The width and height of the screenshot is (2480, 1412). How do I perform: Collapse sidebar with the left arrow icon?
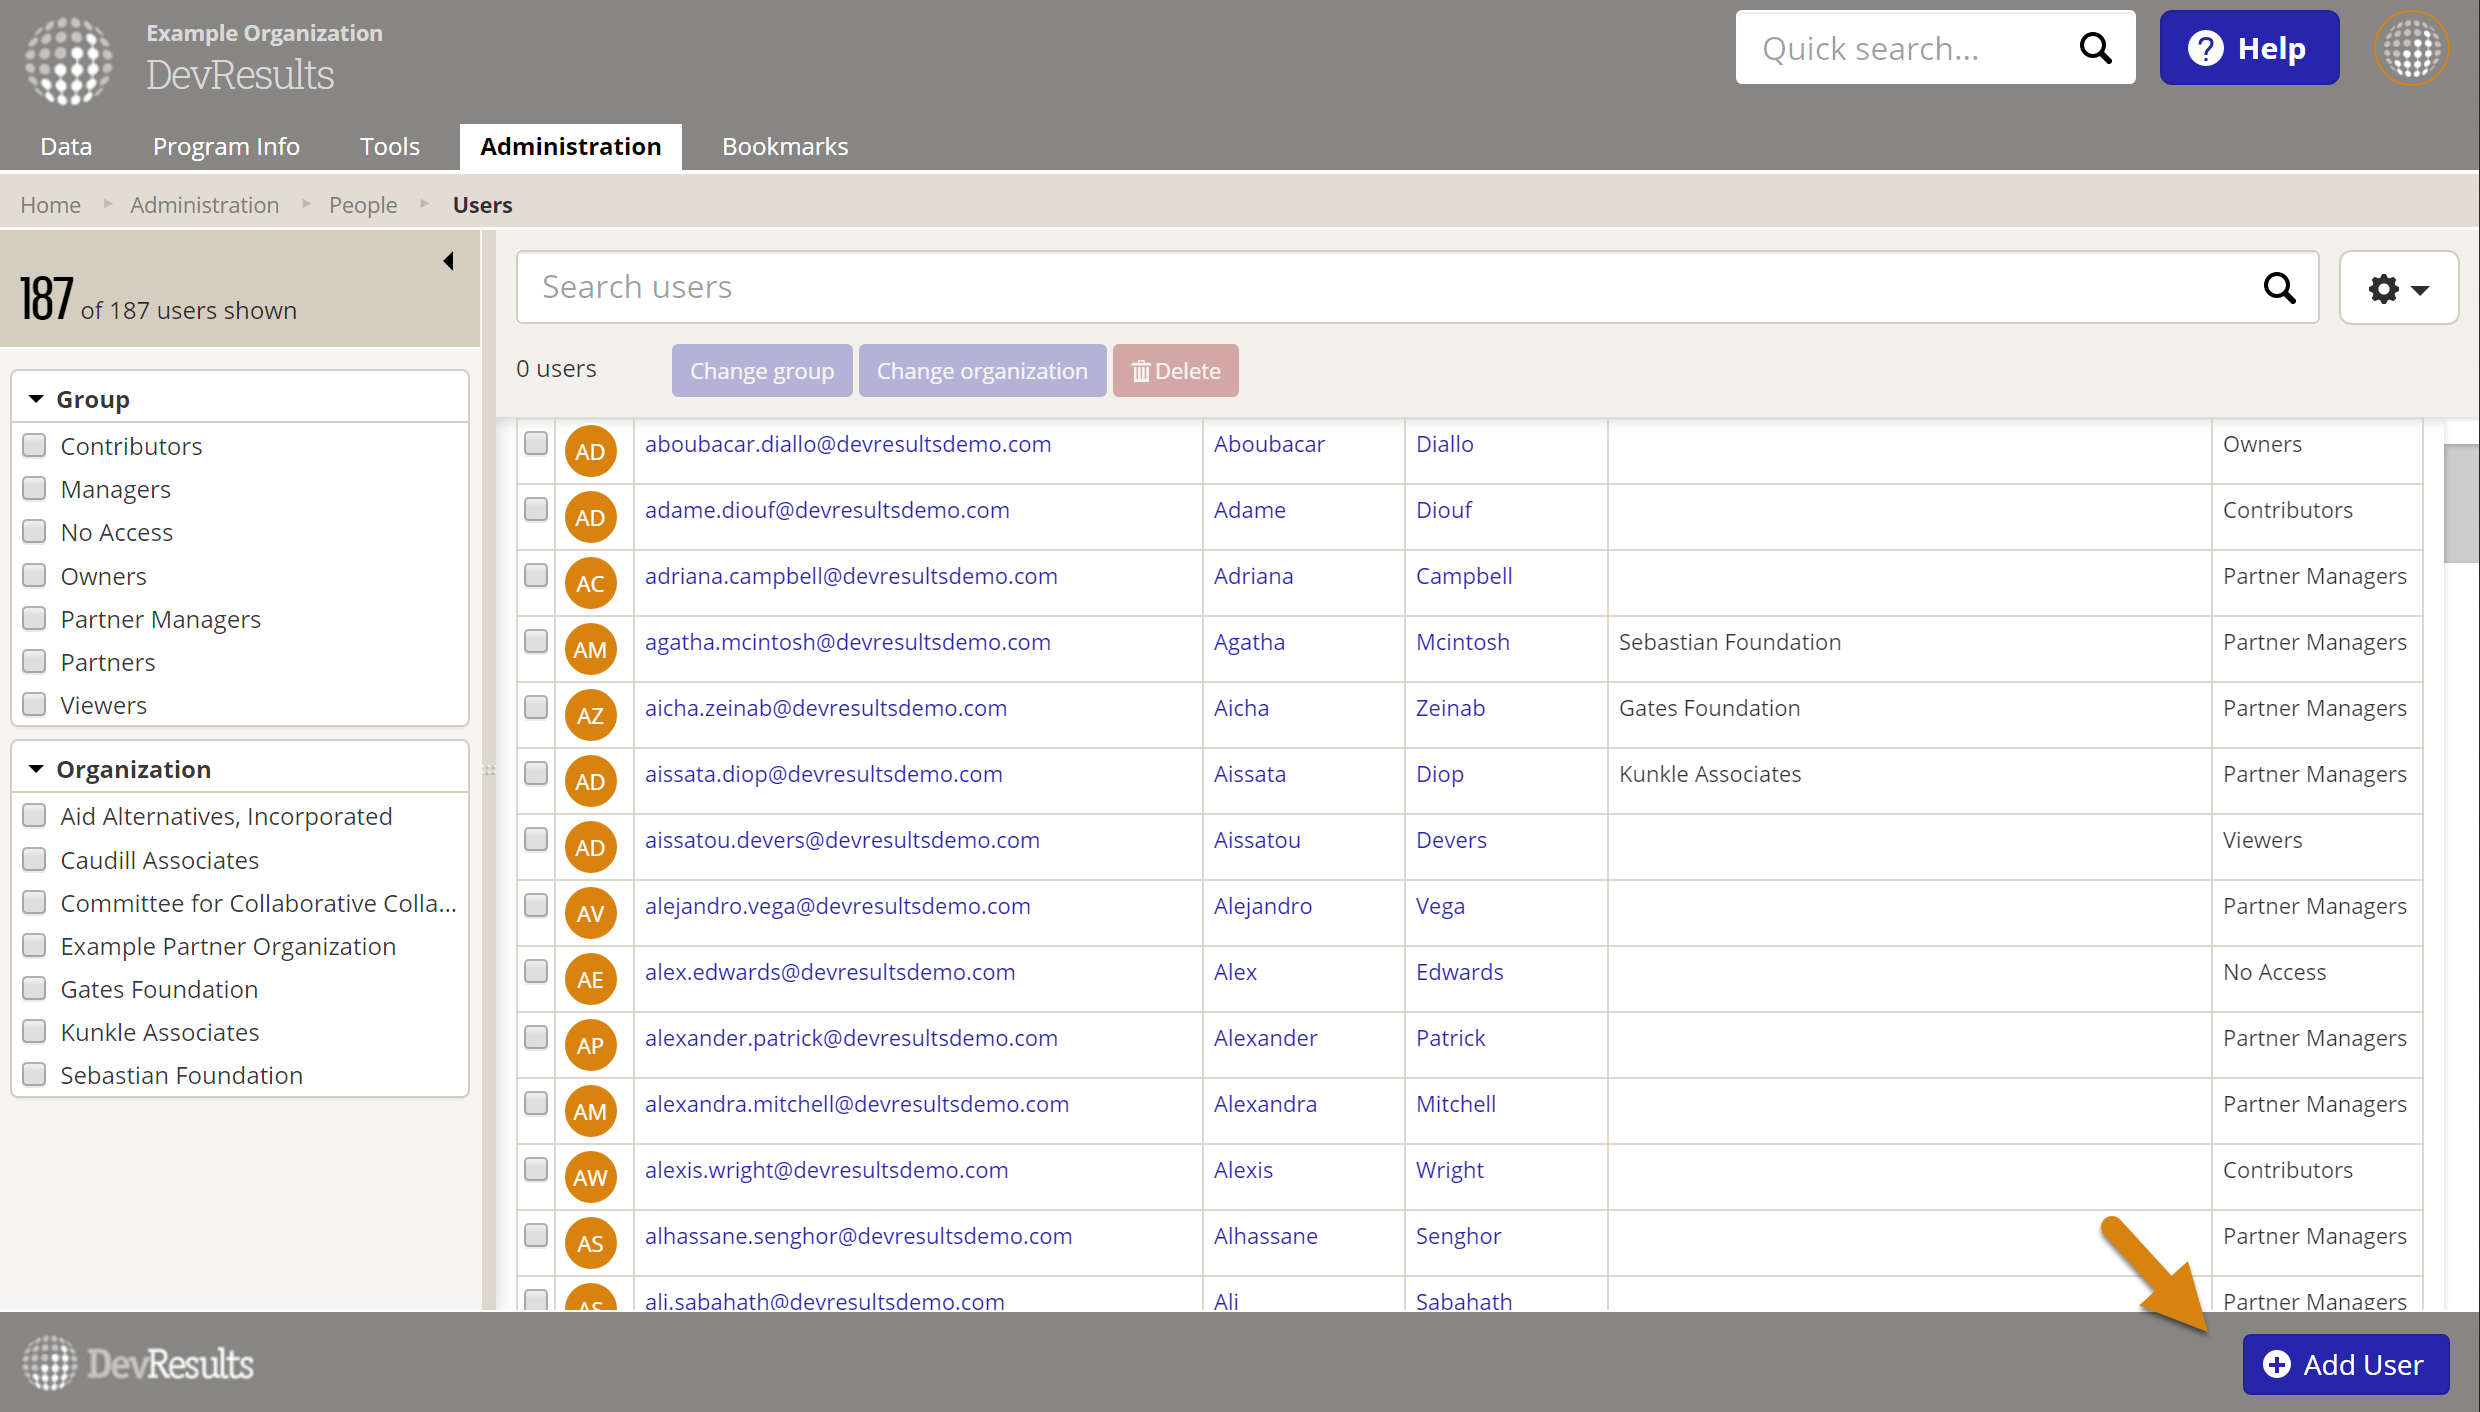448,261
